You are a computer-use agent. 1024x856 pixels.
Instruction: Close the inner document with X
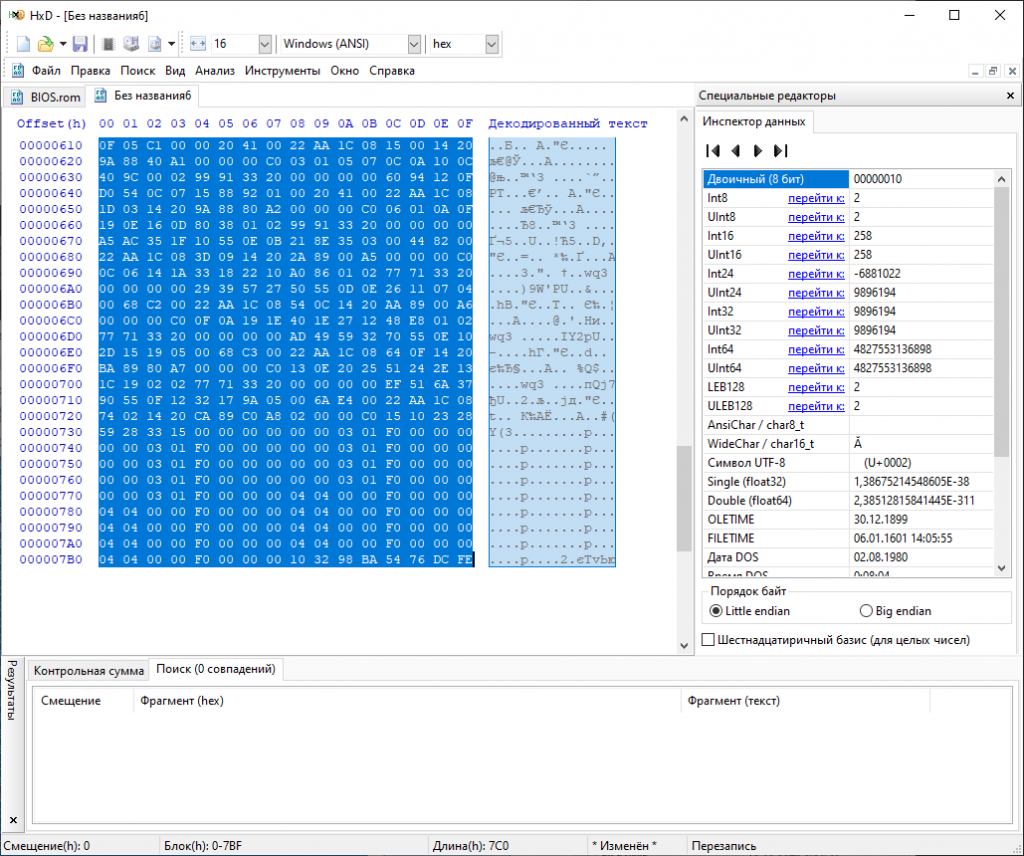pyautogui.click(x=1012, y=71)
